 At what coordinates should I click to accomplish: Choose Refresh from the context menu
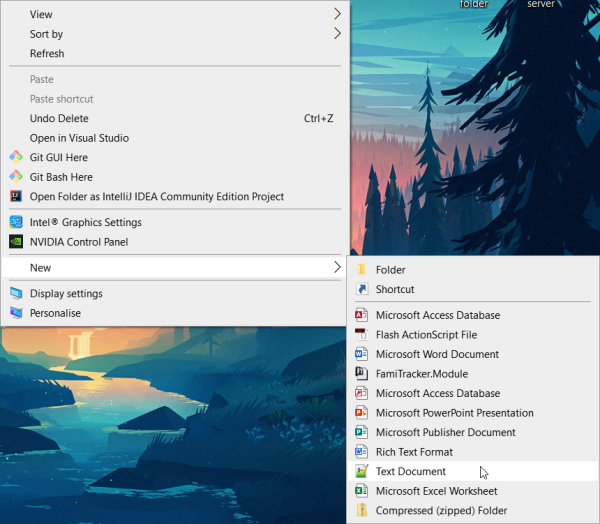47,54
